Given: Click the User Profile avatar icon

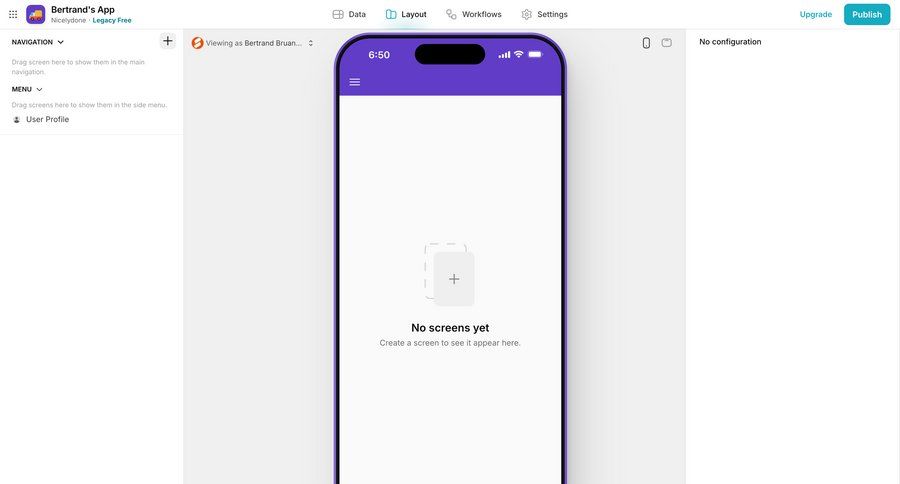Looking at the screenshot, I should [x=17, y=119].
